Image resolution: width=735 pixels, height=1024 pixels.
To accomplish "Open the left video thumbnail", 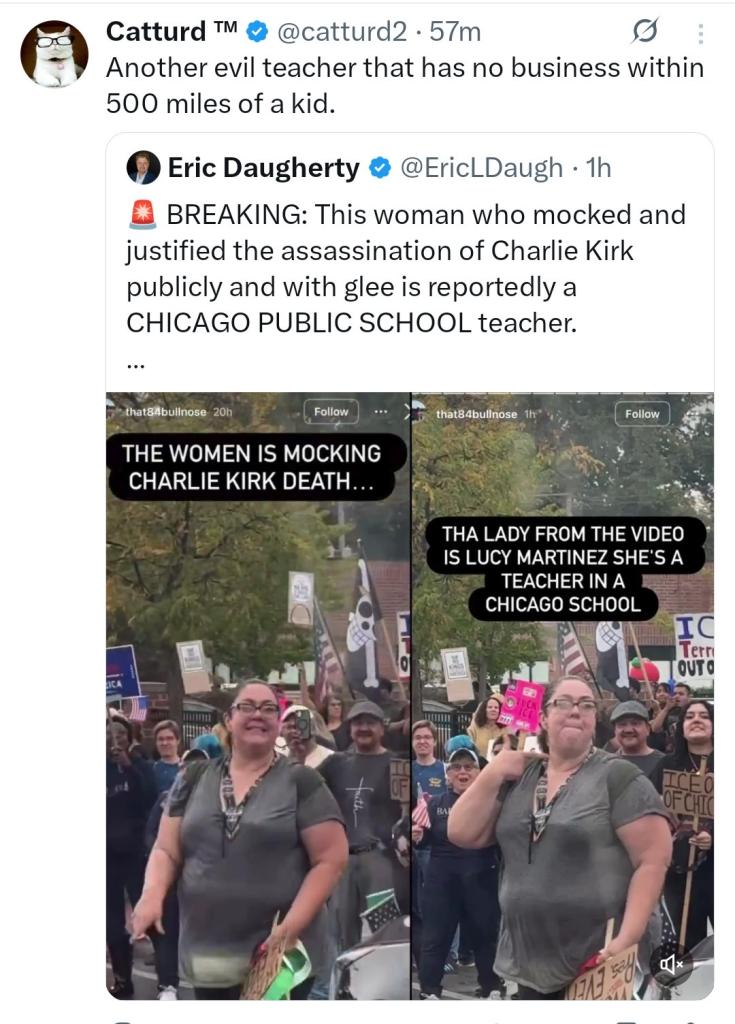I will [258, 696].
